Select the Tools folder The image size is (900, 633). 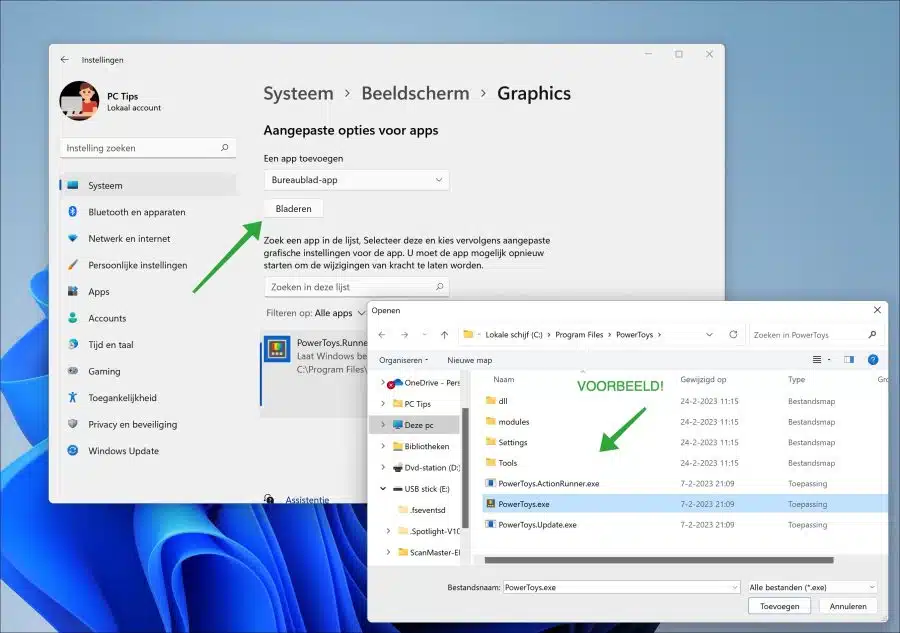[501, 463]
